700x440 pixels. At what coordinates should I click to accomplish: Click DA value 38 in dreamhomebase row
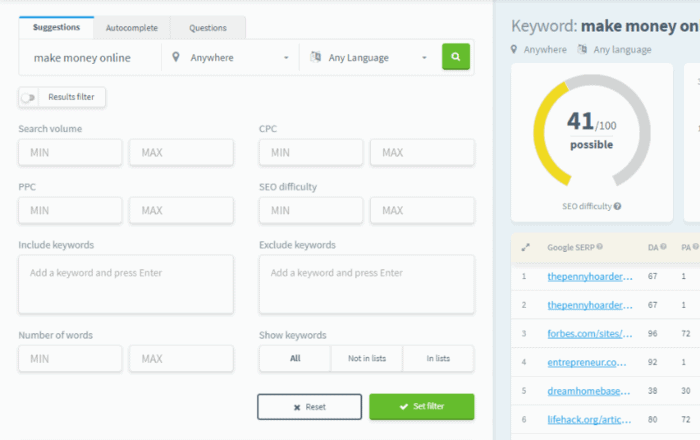[x=653, y=391]
